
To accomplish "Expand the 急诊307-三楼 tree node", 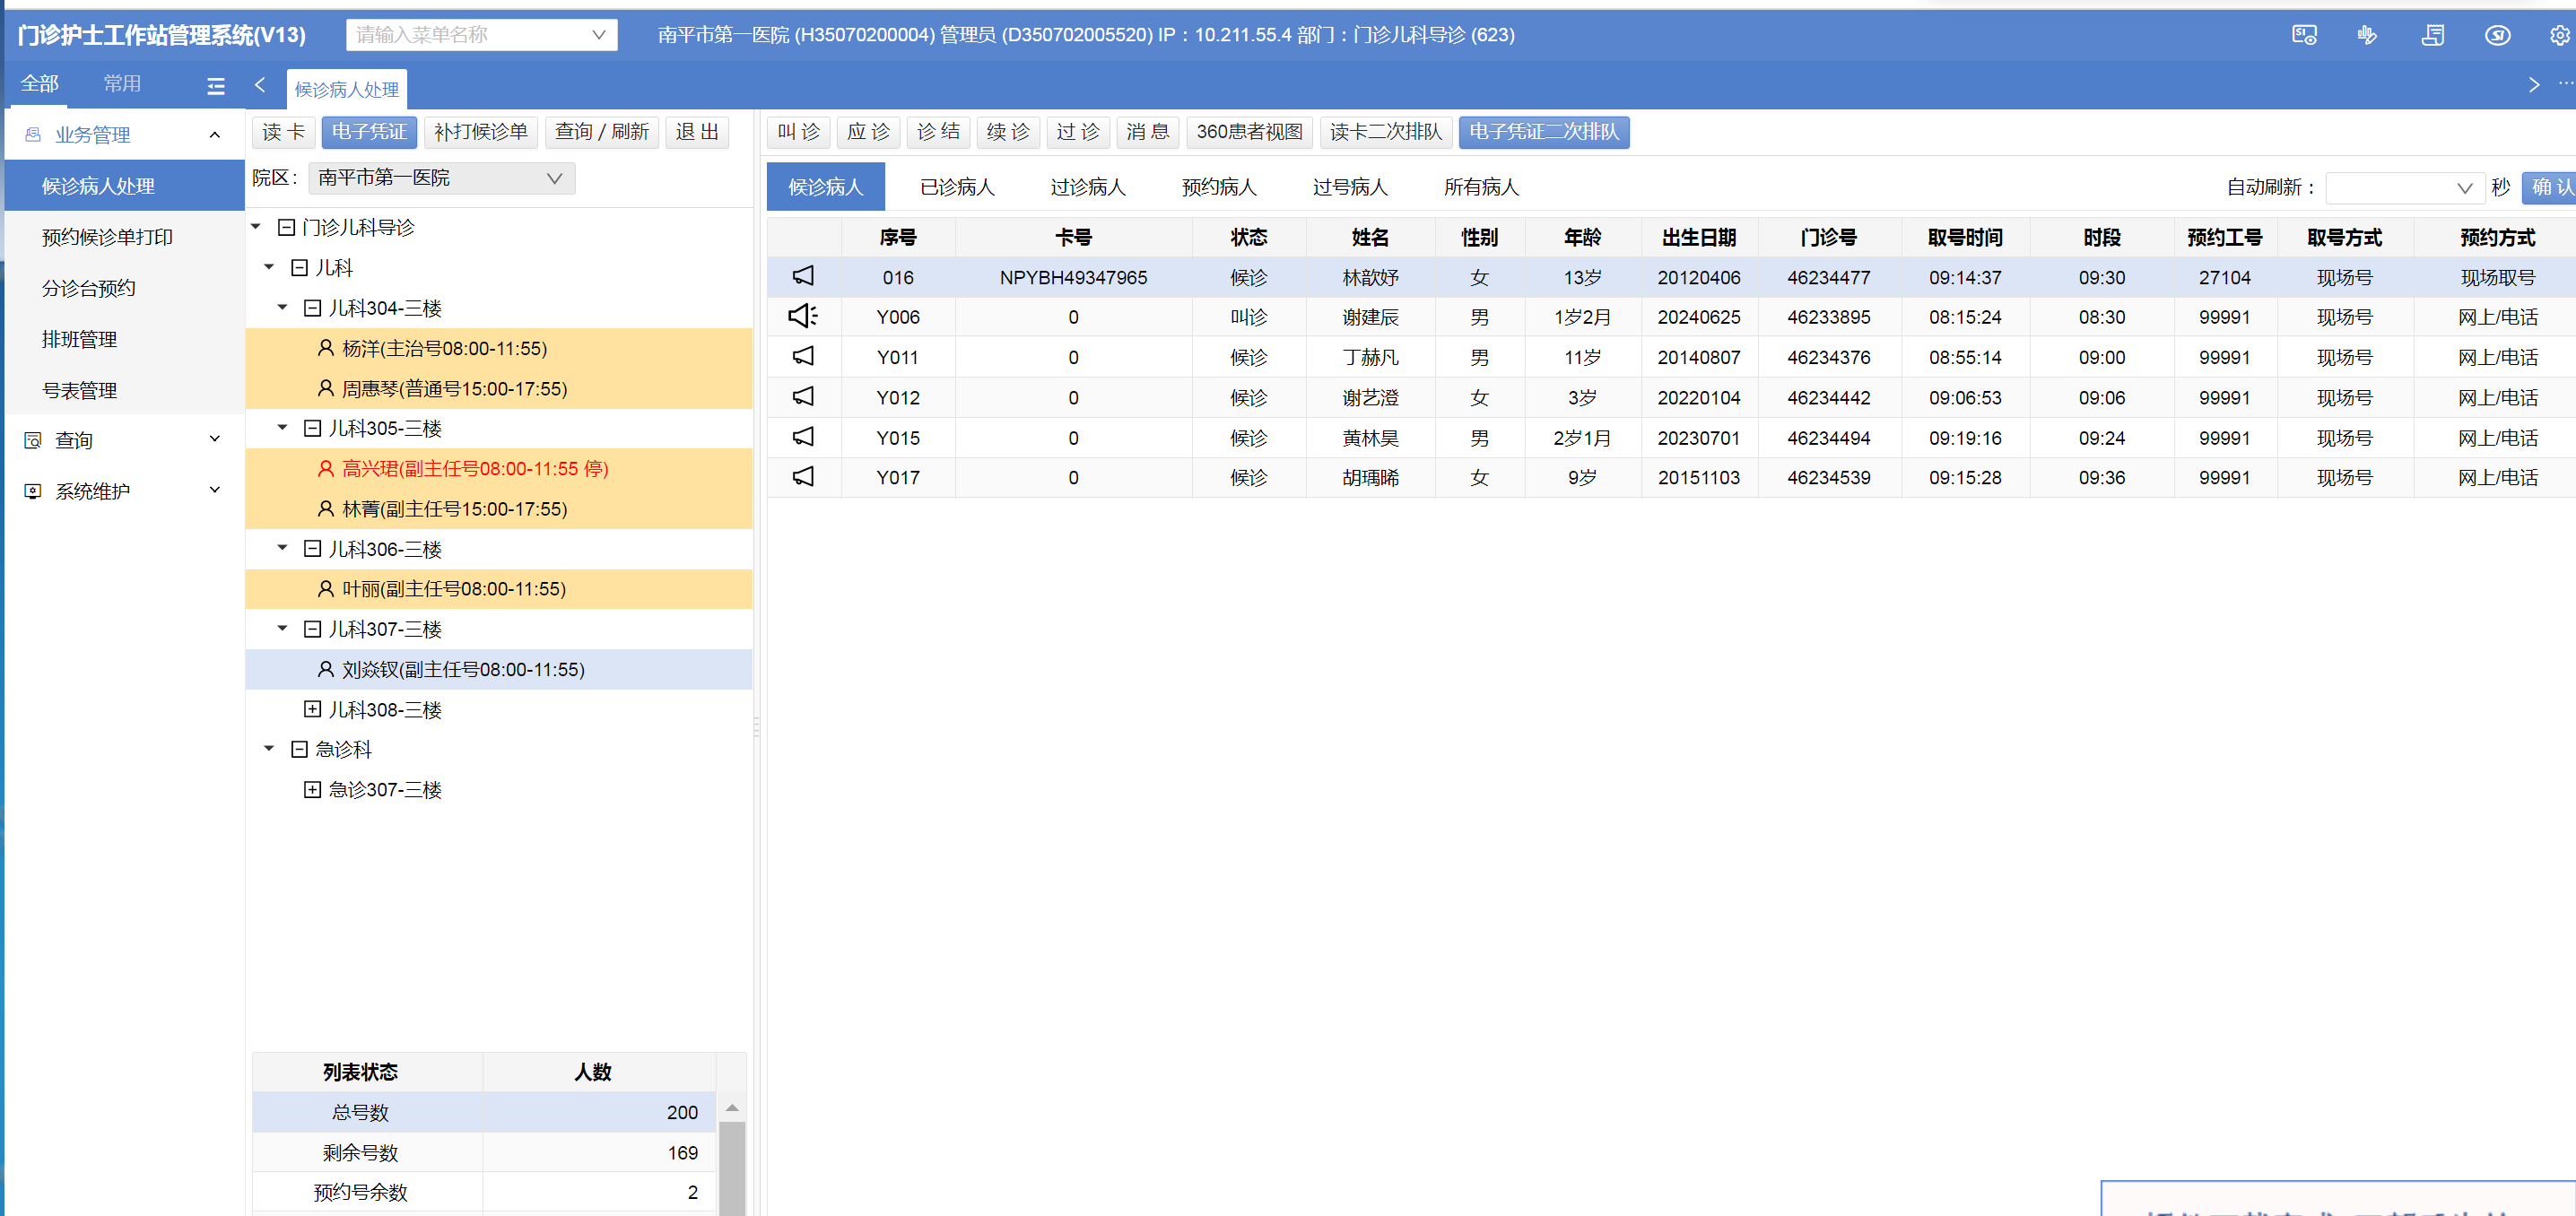I will coord(312,789).
